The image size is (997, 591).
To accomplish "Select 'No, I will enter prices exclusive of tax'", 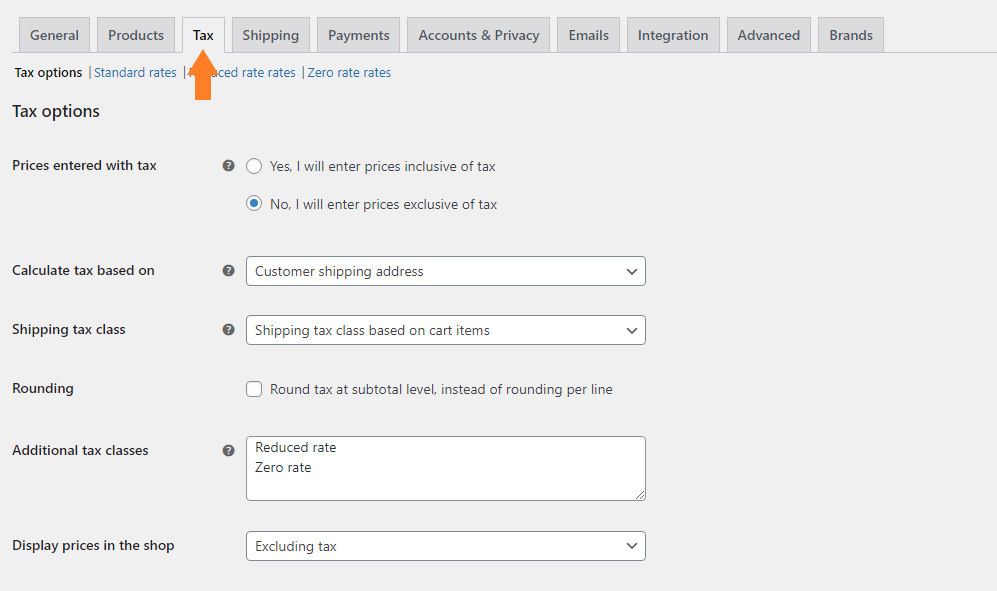I will (254, 204).
